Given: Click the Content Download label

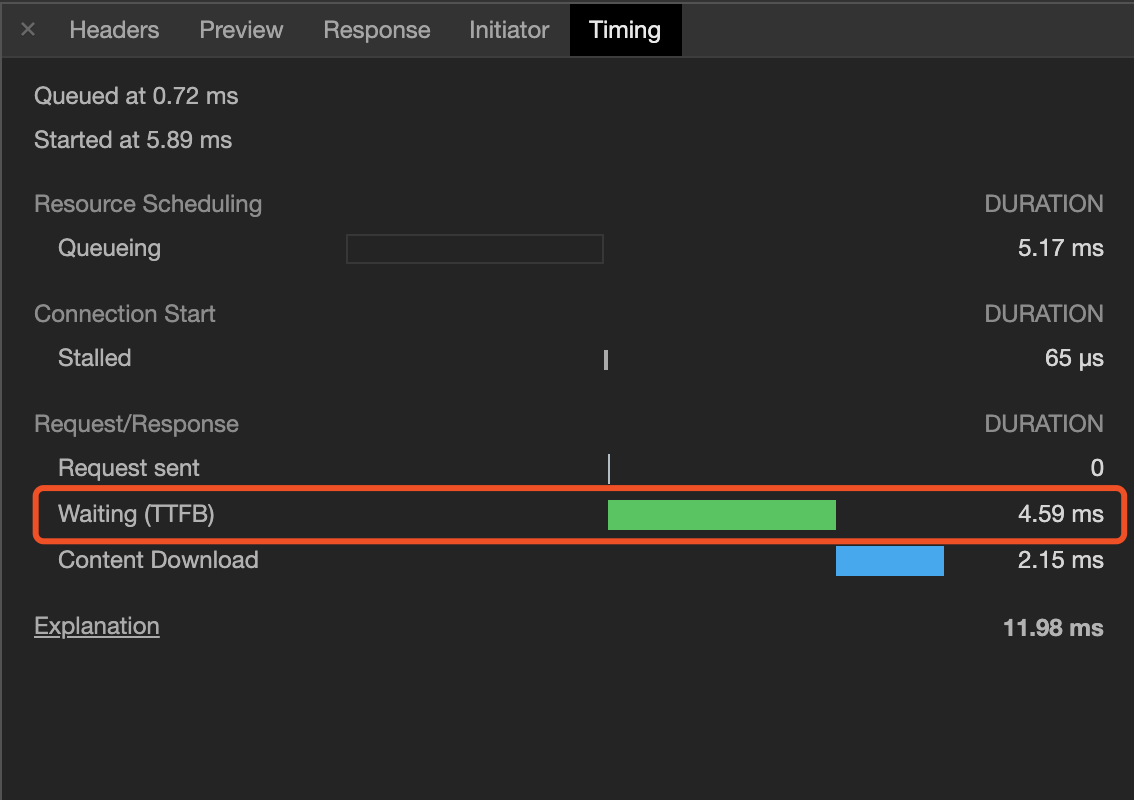Looking at the screenshot, I should coord(158,560).
